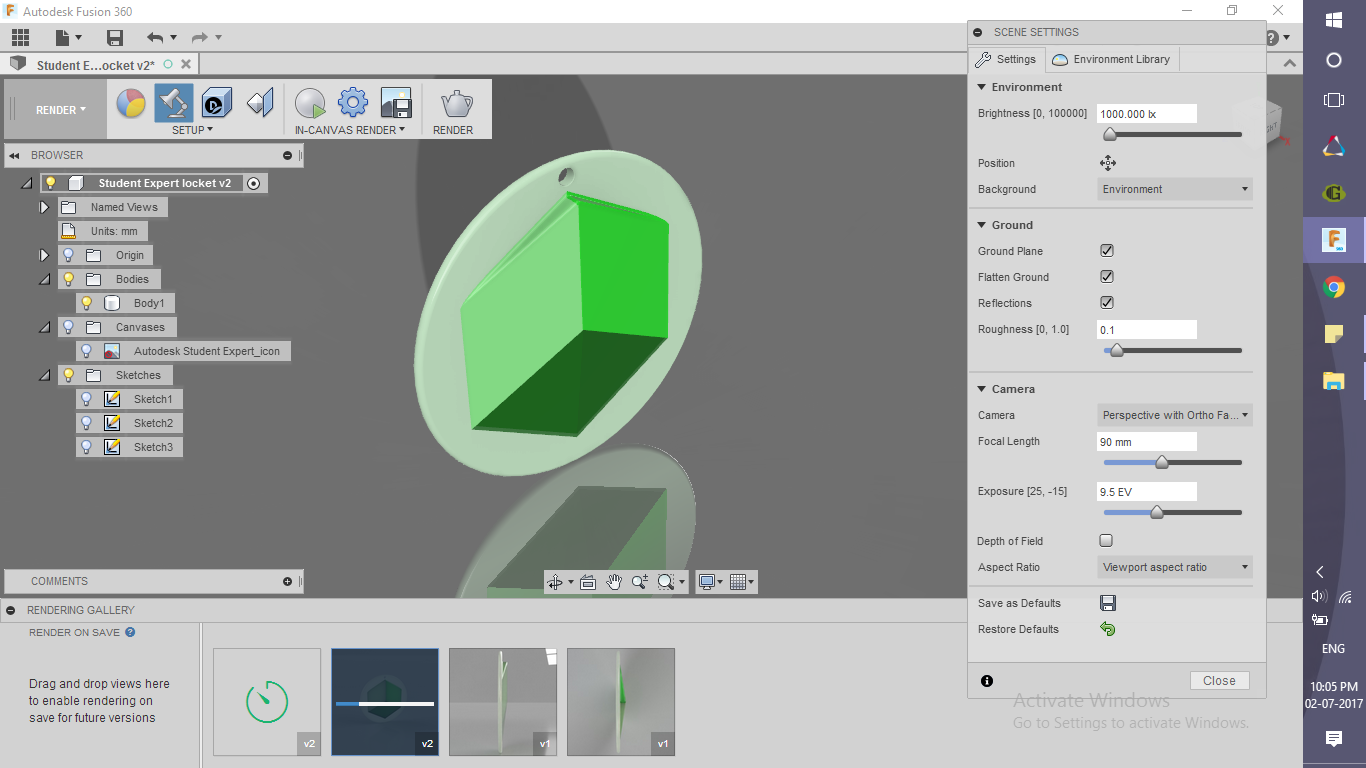Switch to the Settings tab
The width and height of the screenshot is (1366, 768).
(x=1006, y=59)
